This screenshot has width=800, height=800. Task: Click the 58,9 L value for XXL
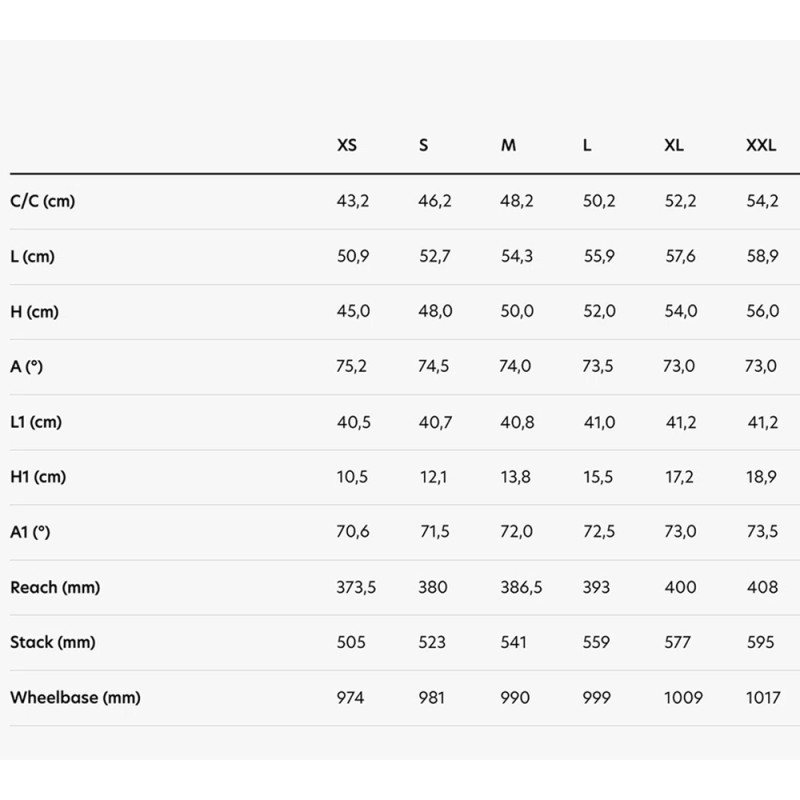click(x=763, y=256)
